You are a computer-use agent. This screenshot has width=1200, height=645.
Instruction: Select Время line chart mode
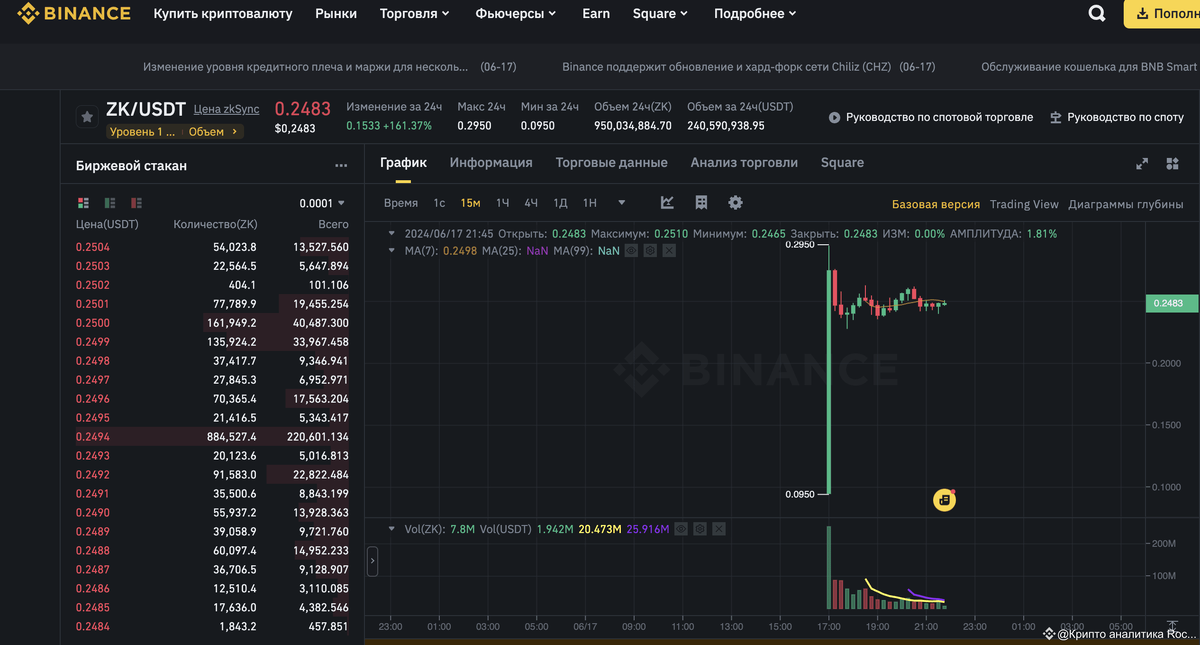(x=401, y=203)
